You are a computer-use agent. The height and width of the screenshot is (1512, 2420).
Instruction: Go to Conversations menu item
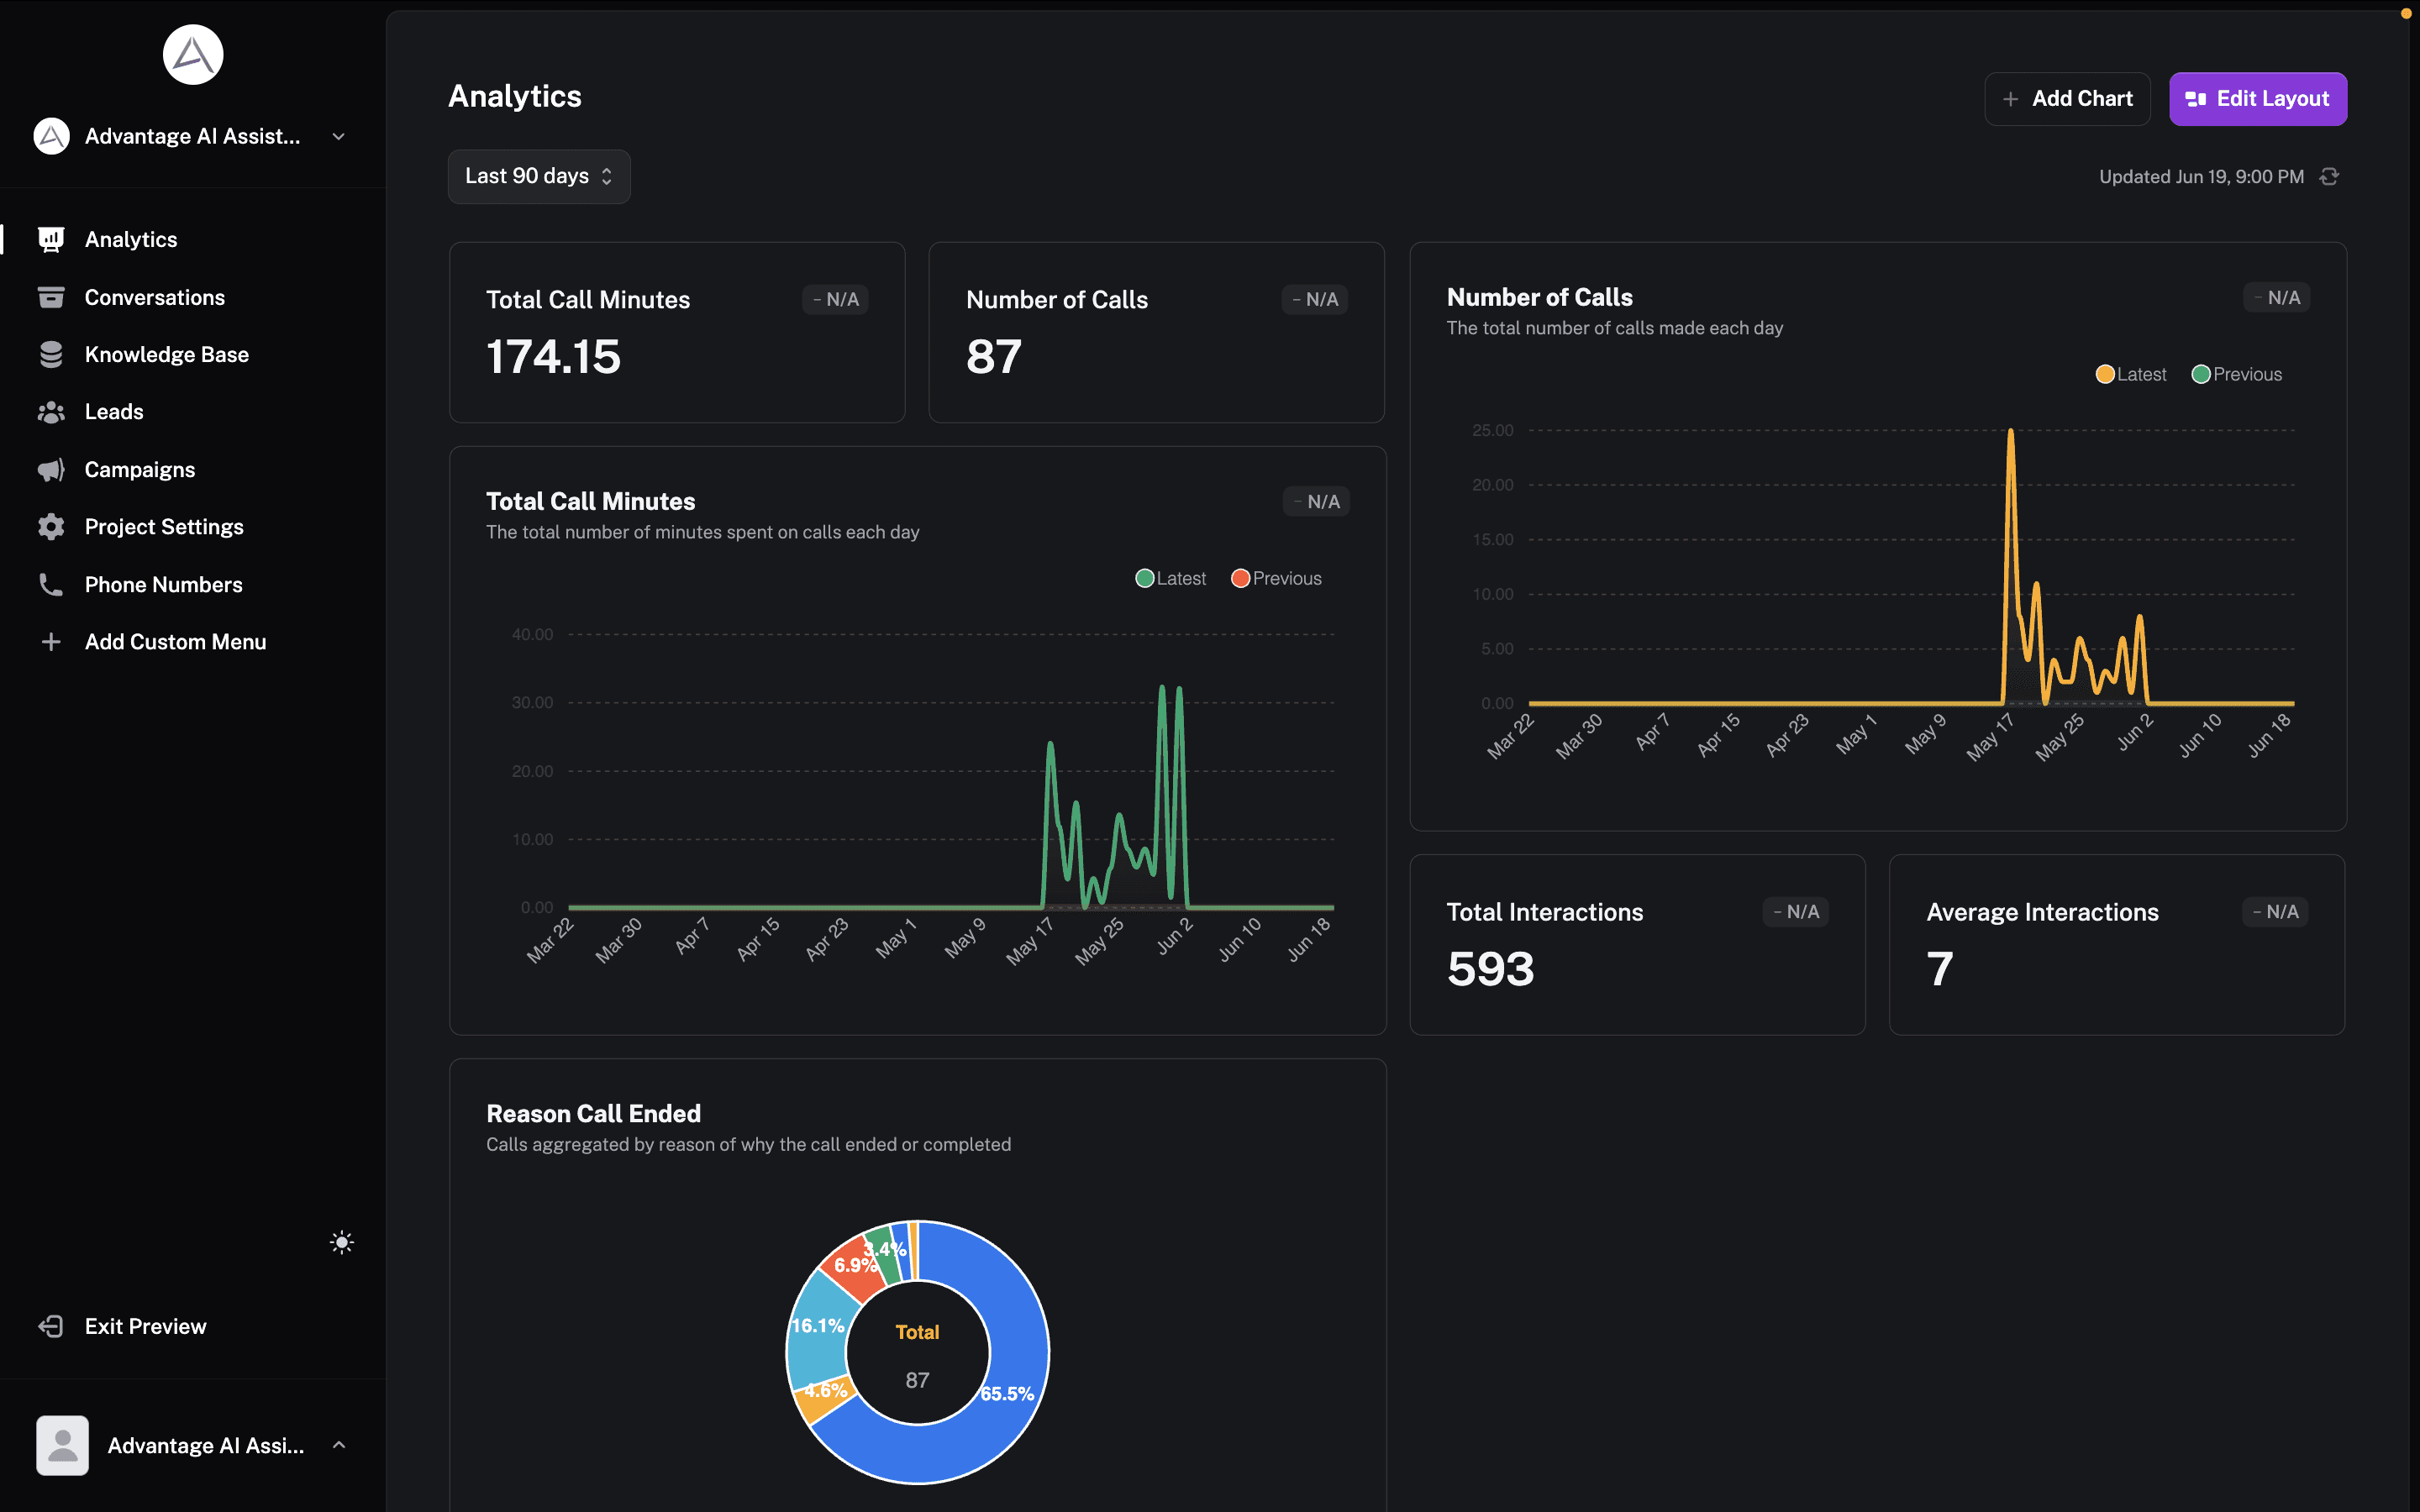click(x=155, y=297)
